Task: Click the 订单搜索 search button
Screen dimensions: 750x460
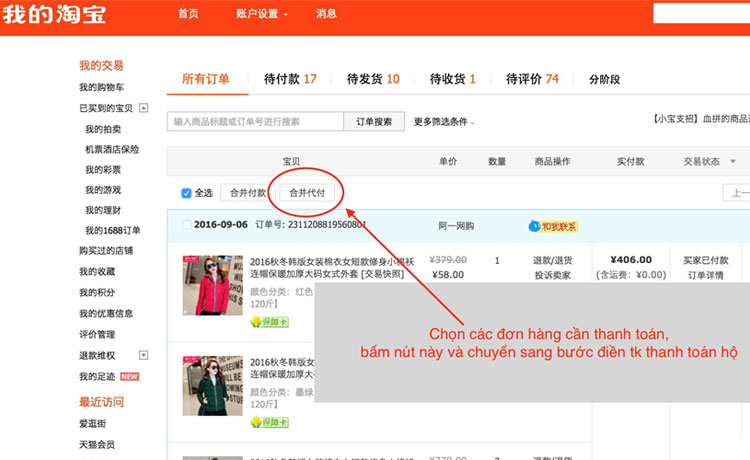Action: pos(374,121)
